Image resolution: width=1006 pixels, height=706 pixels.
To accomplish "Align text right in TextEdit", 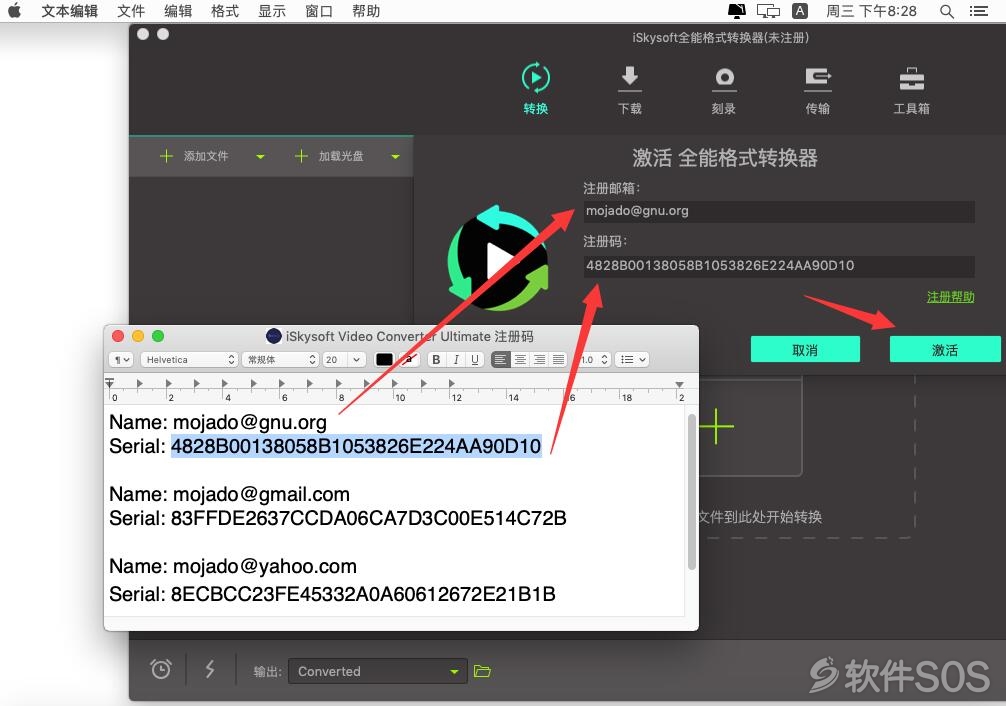I will (540, 359).
